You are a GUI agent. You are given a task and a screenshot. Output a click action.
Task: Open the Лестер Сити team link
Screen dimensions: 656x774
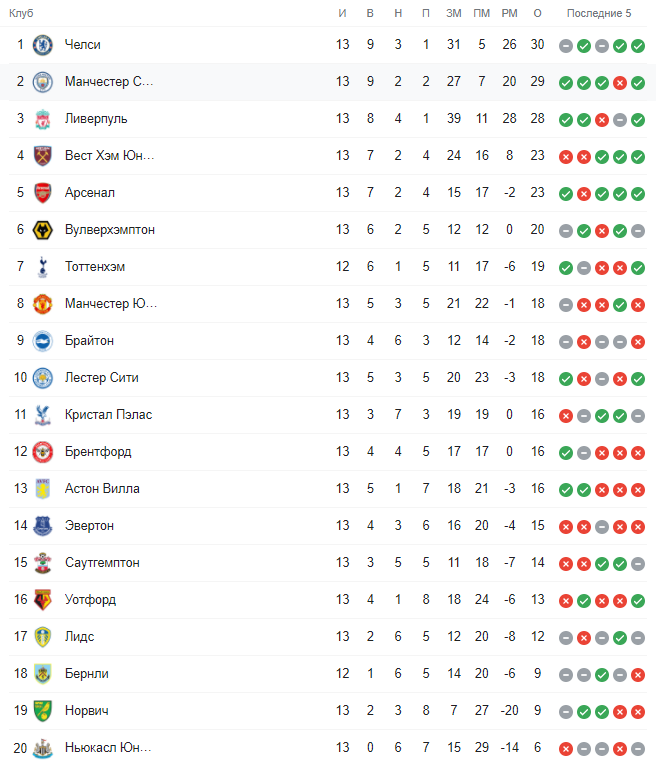click(101, 378)
